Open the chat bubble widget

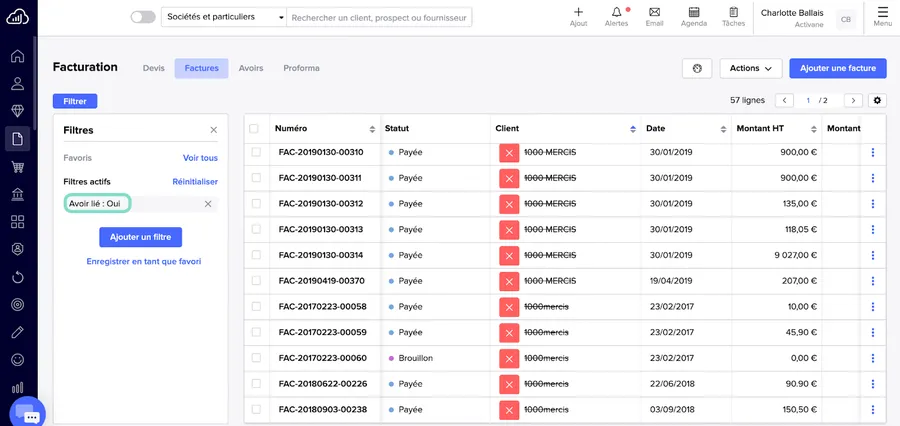[29, 414]
